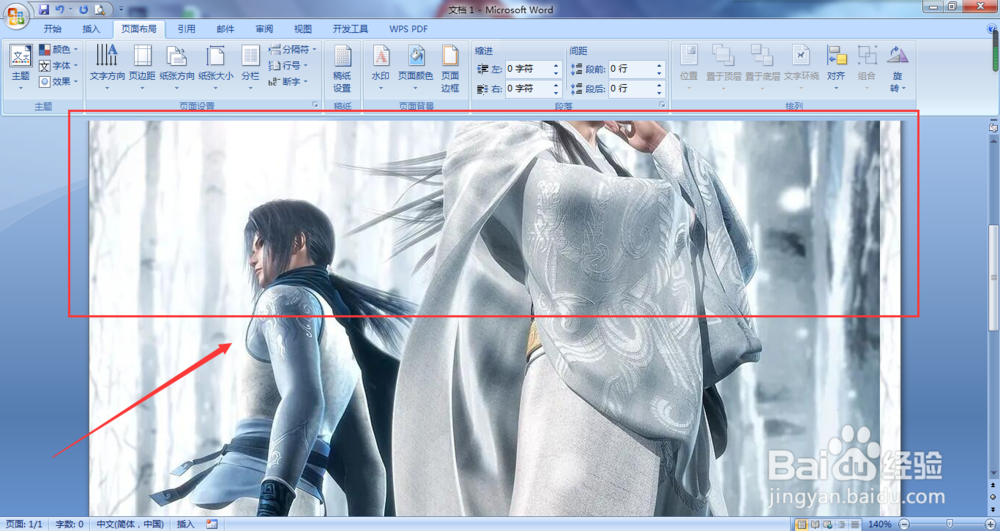Click the 页面: 1/1 status indicator
Viewport: 1000px width, 531px height.
click(x=26, y=524)
